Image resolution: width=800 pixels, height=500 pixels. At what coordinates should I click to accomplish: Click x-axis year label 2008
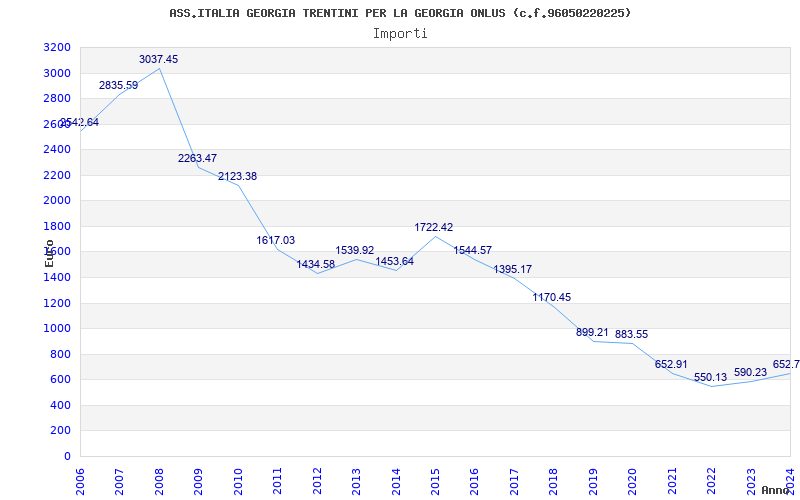(159, 482)
